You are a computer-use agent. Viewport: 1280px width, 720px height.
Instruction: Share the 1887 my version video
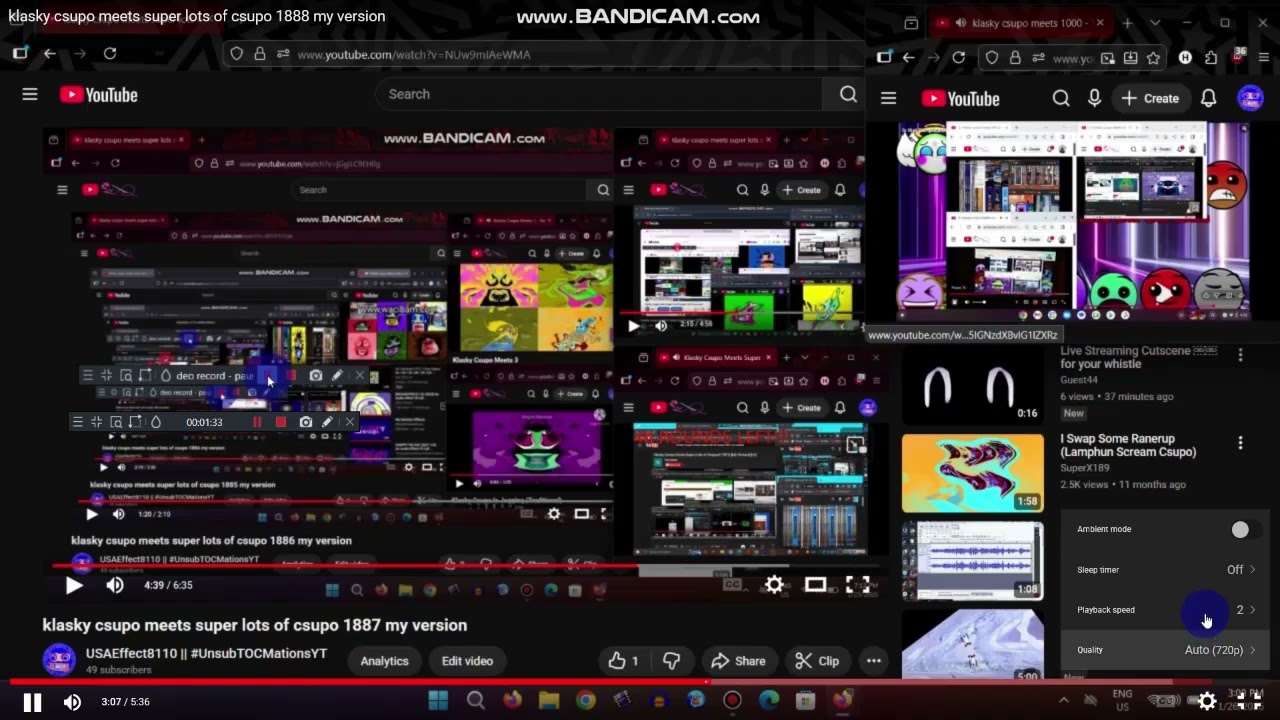click(738, 661)
